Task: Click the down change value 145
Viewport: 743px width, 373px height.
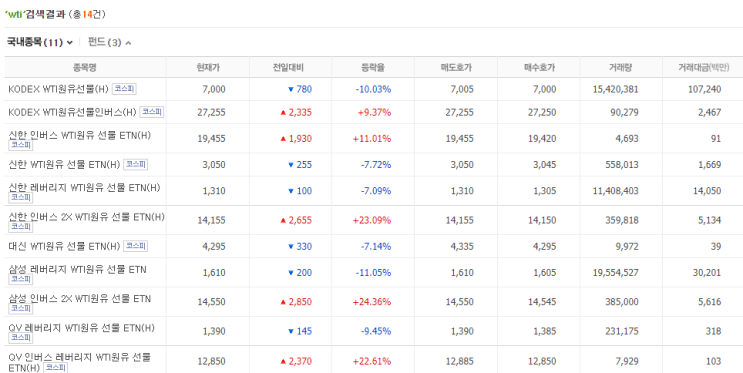Action: point(300,331)
